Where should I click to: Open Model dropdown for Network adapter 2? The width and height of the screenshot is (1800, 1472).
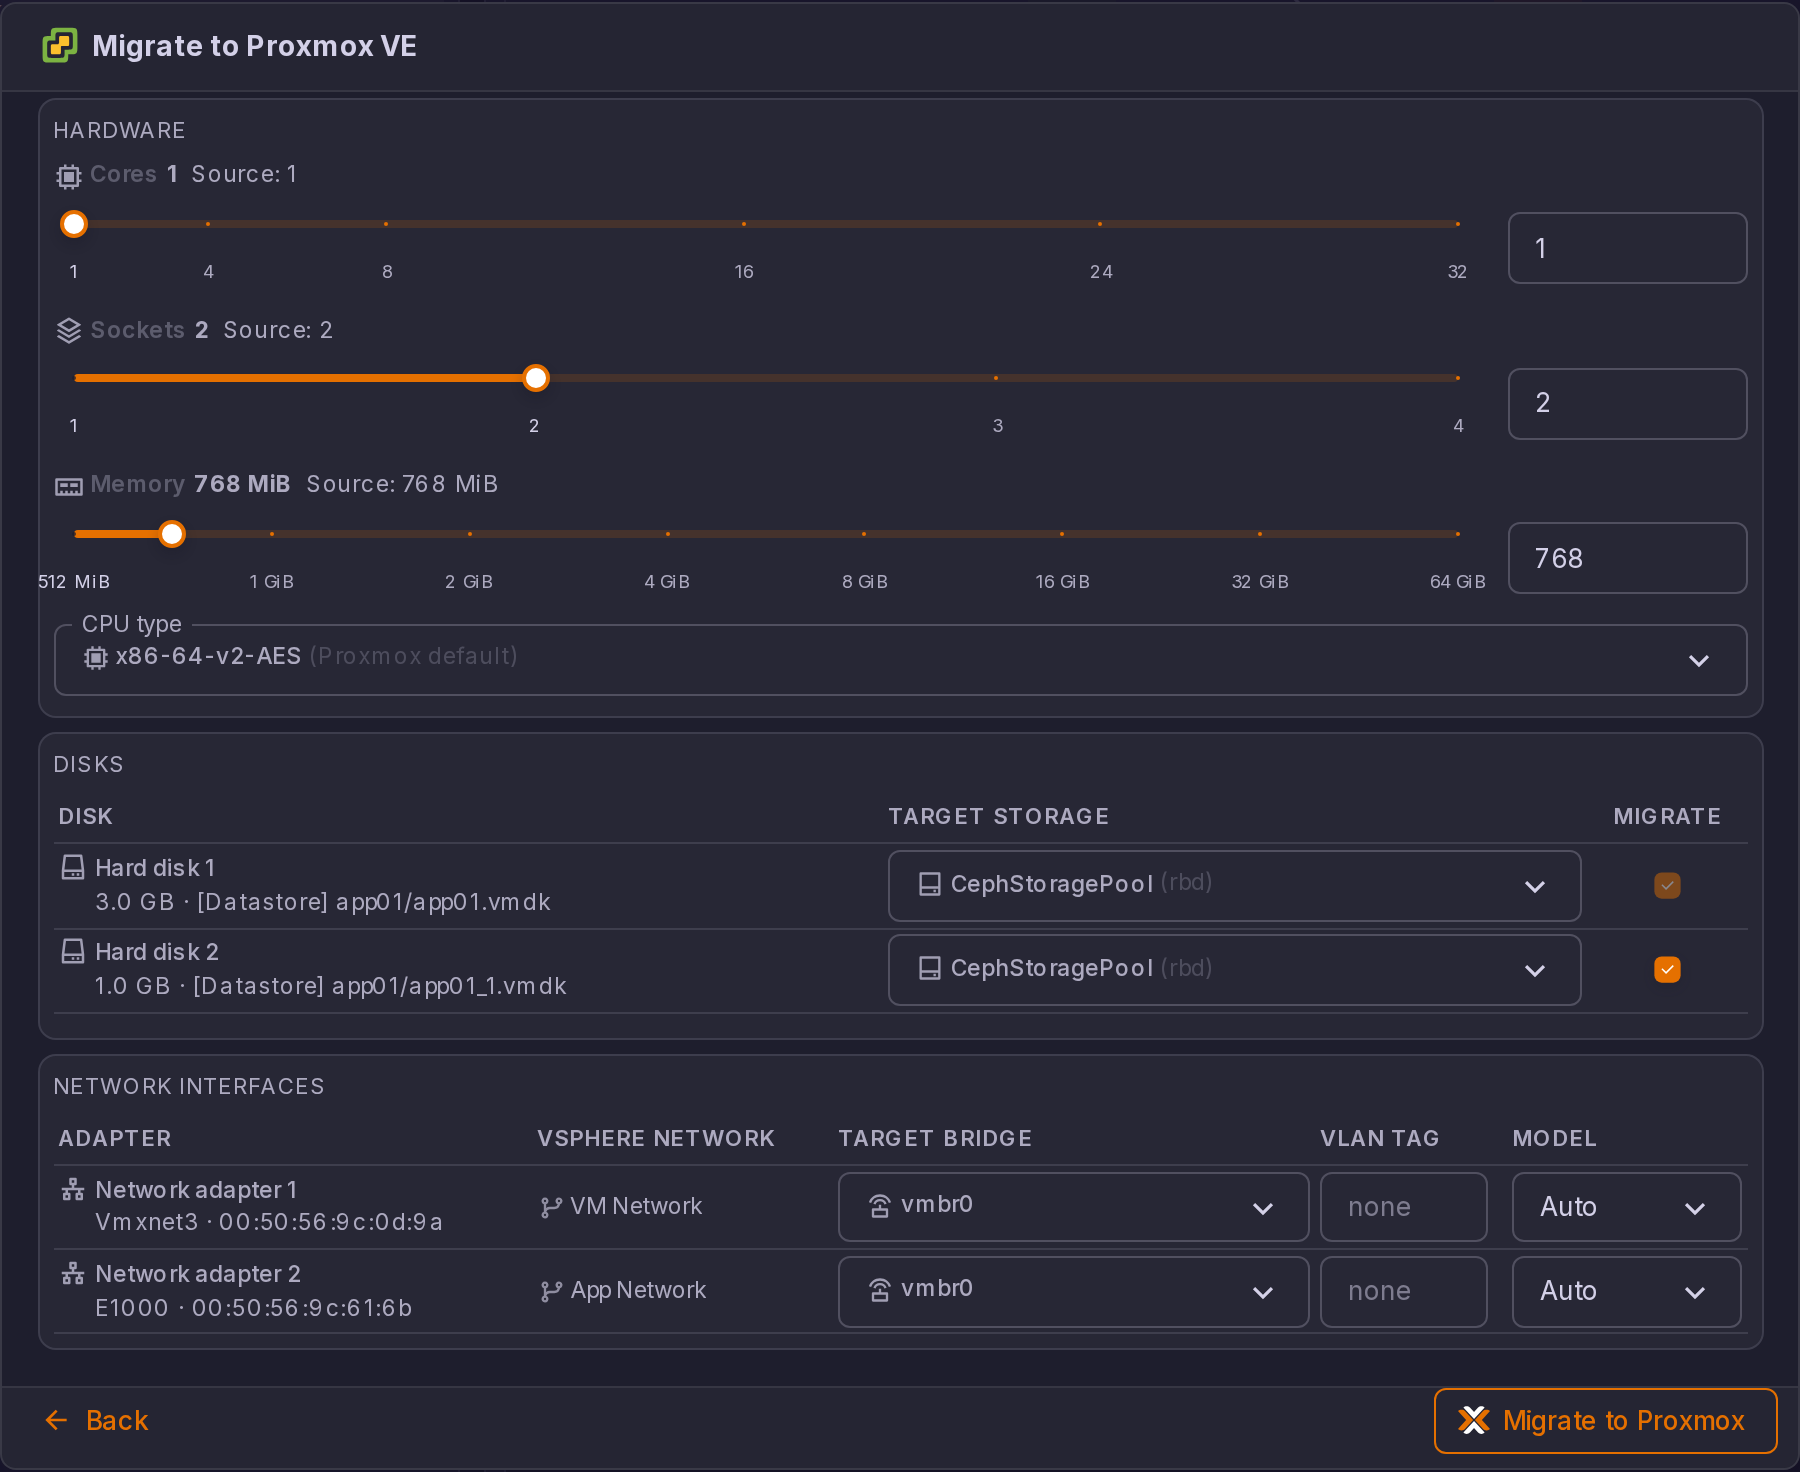(1626, 1291)
